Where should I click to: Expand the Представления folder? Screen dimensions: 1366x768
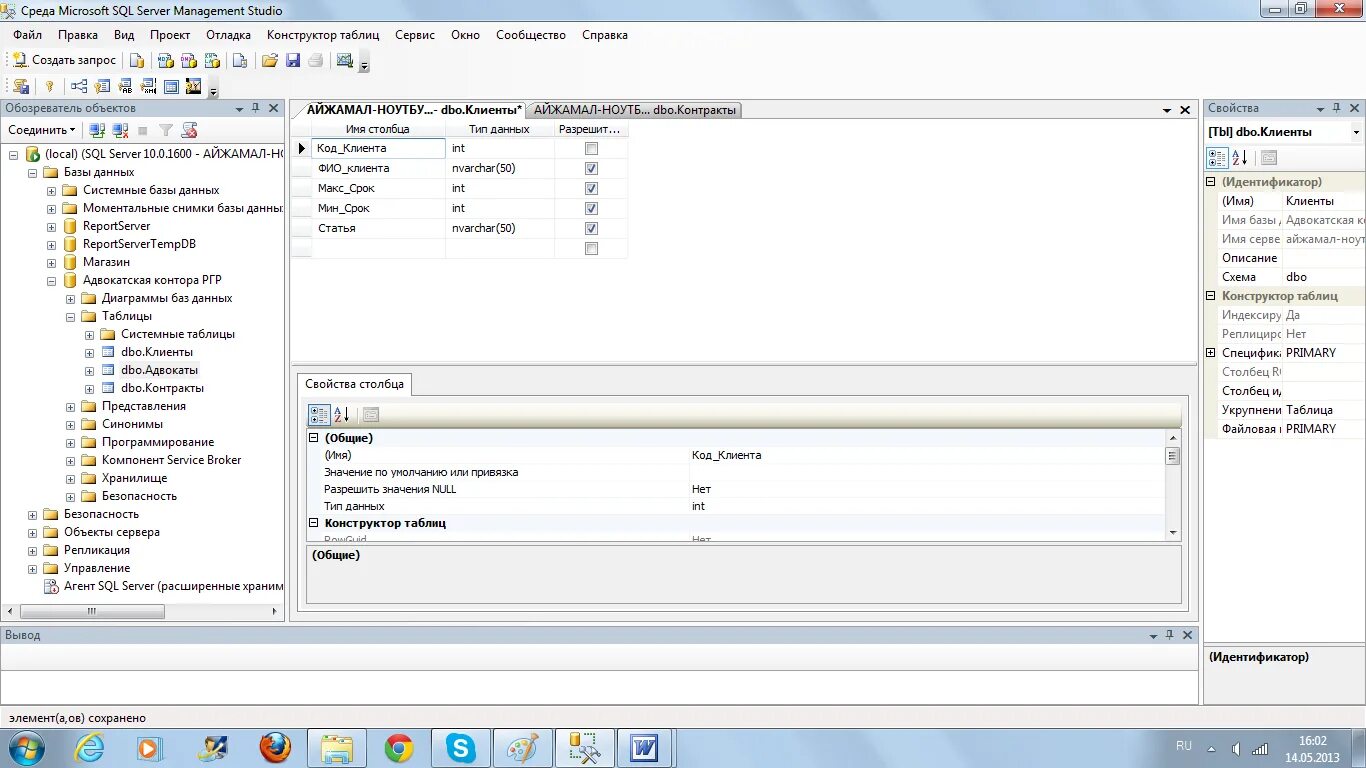tap(71, 406)
